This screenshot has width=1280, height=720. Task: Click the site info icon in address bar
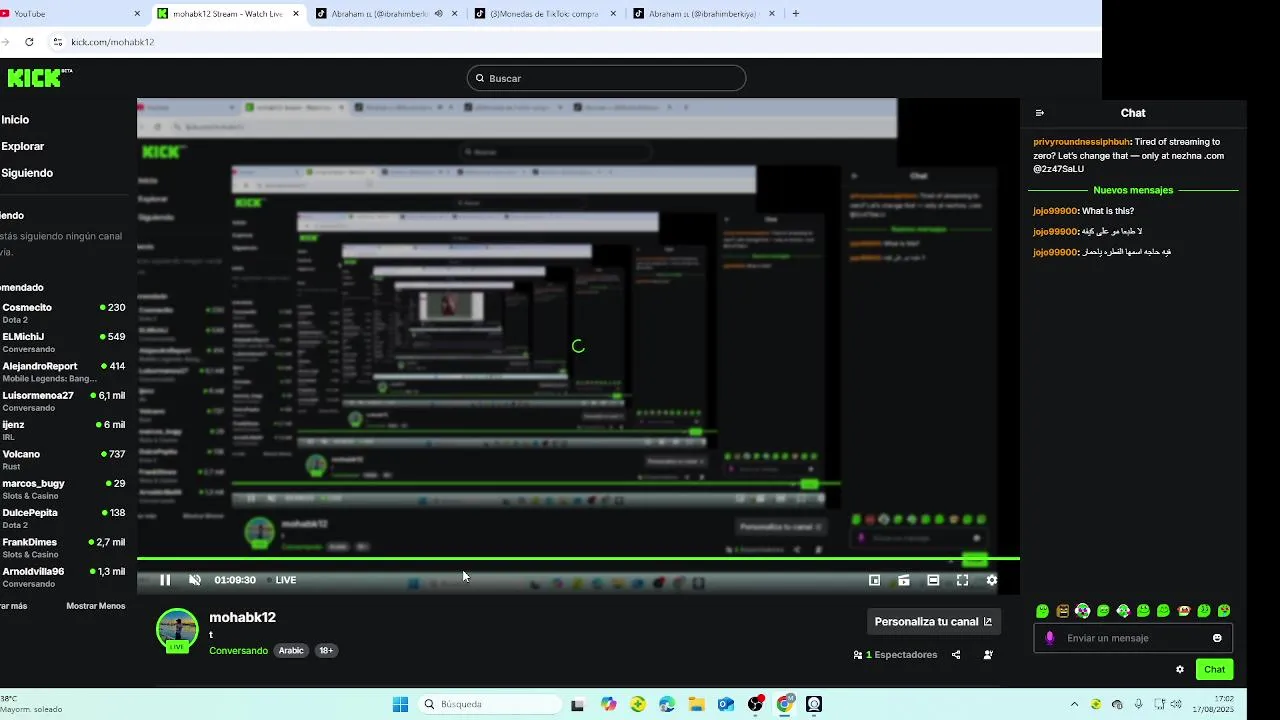[x=58, y=42]
